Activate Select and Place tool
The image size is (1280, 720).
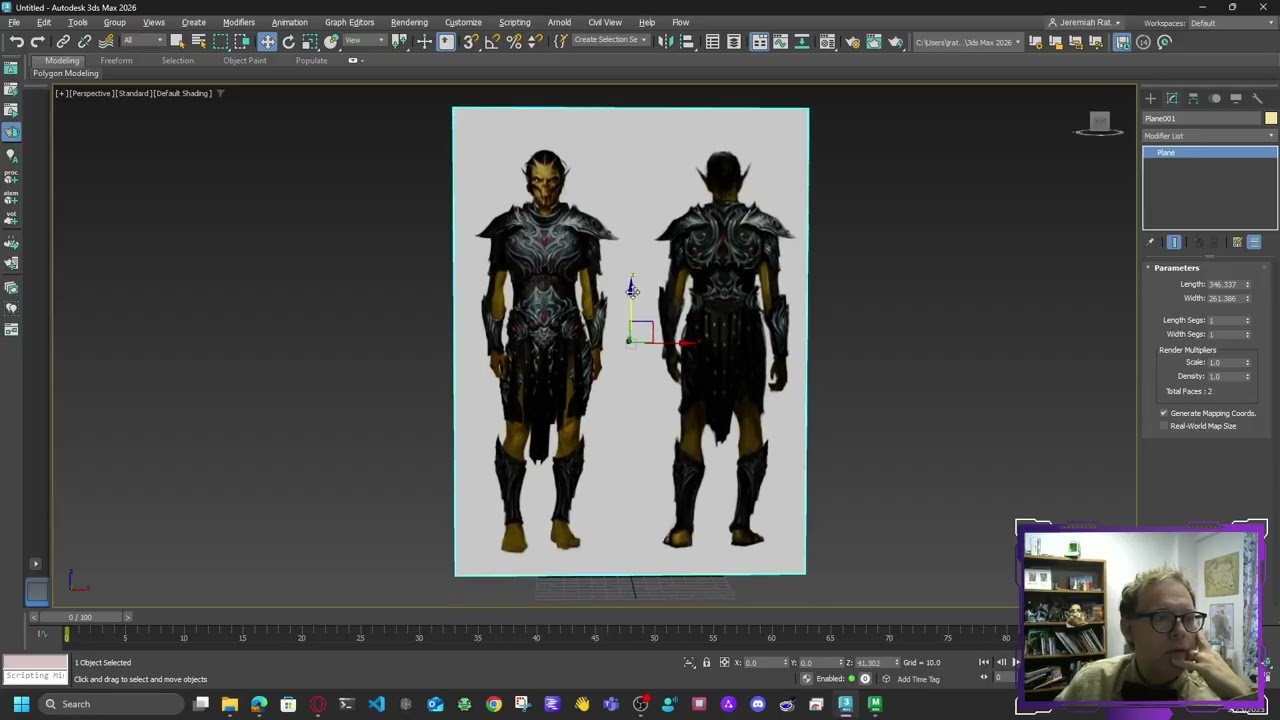click(332, 41)
